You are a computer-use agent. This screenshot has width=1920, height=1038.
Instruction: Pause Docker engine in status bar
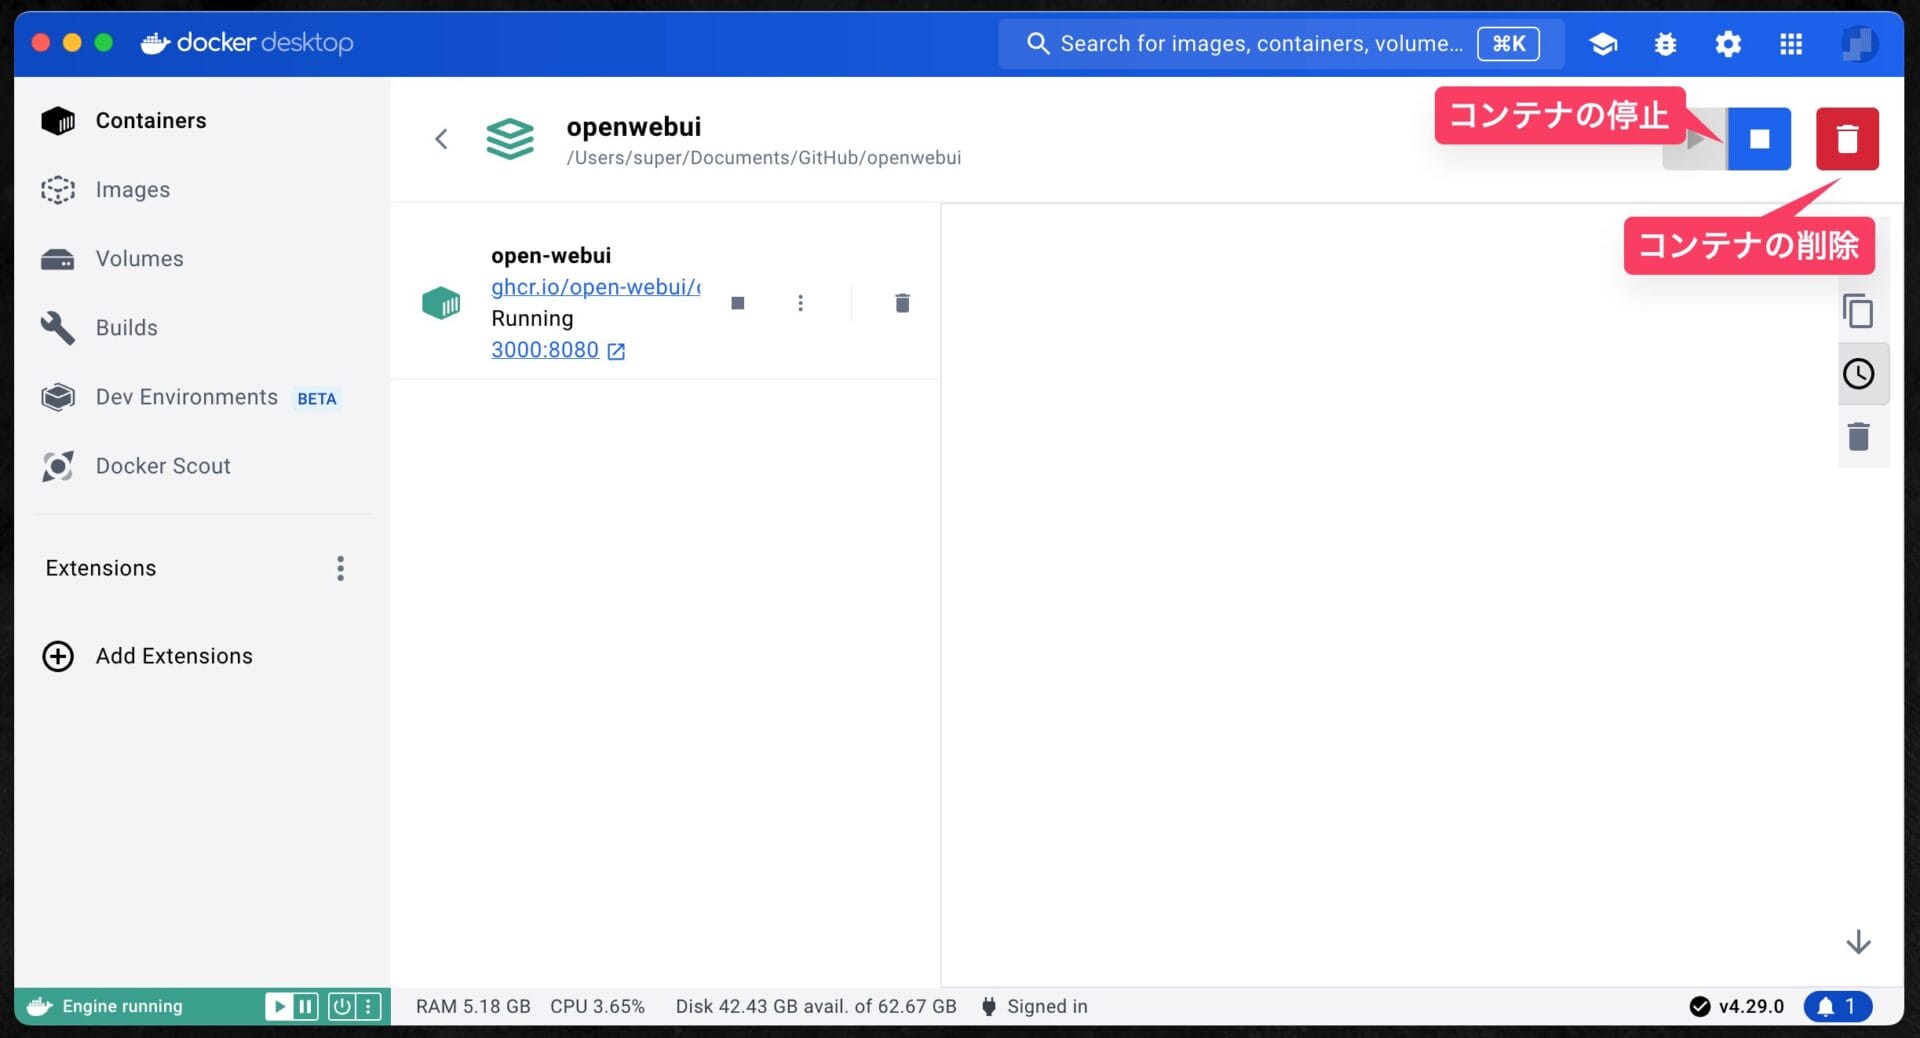point(306,1006)
